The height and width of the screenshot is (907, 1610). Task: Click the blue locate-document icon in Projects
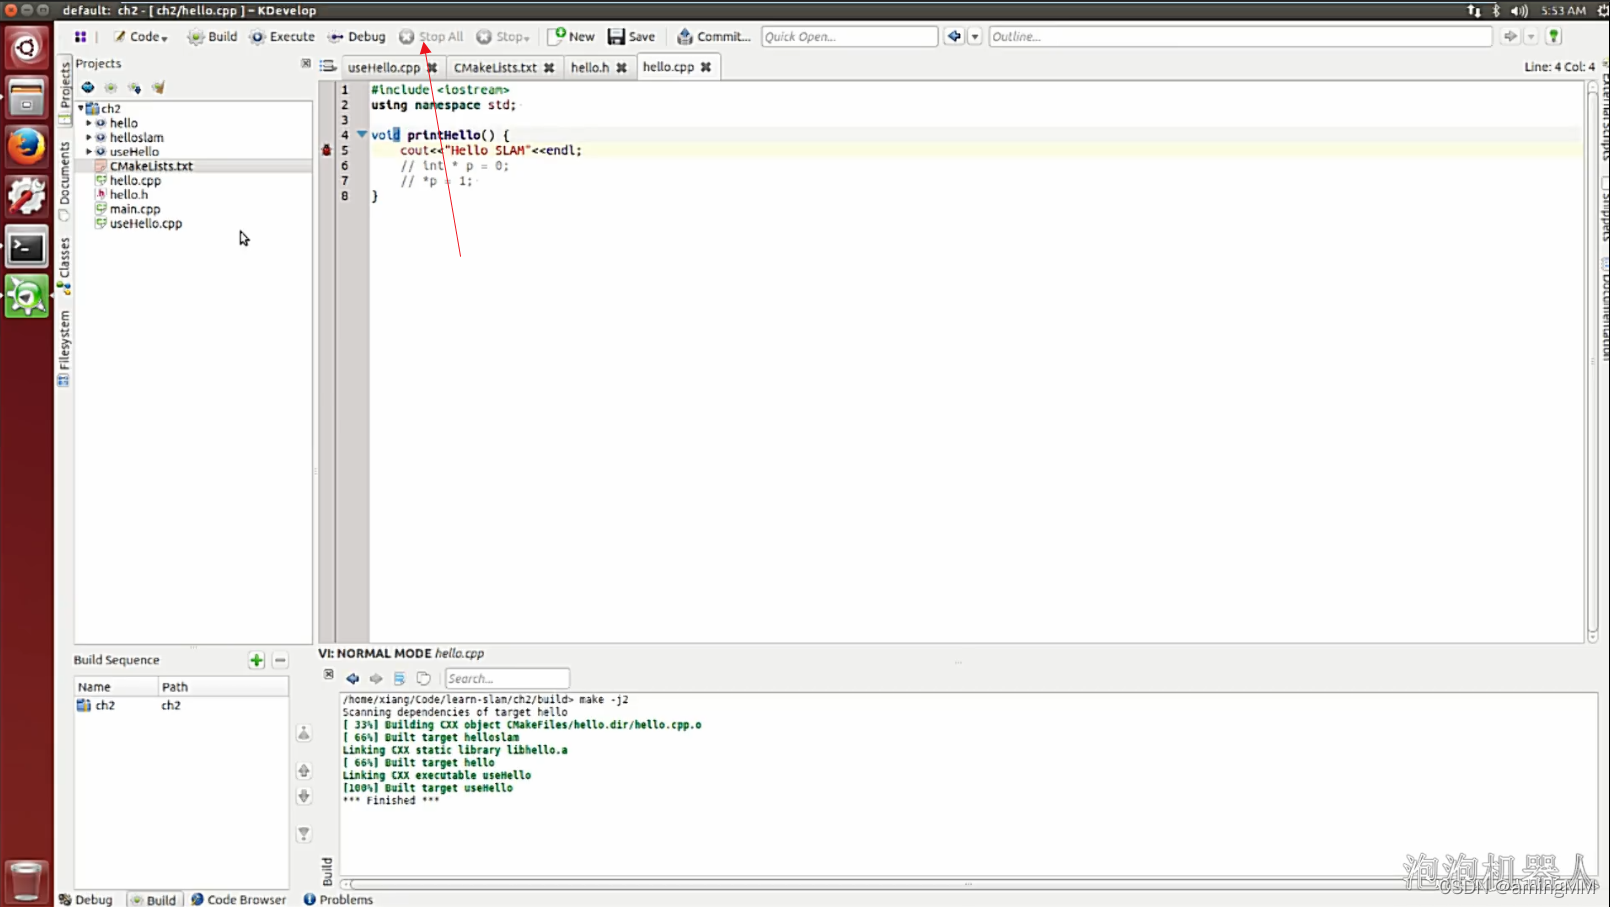pyautogui.click(x=88, y=87)
